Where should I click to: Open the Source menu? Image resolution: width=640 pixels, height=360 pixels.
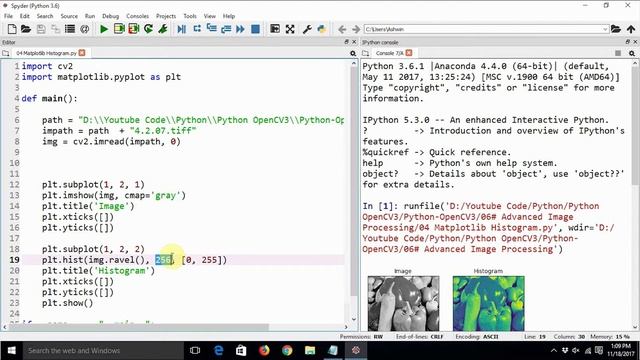(69, 16)
